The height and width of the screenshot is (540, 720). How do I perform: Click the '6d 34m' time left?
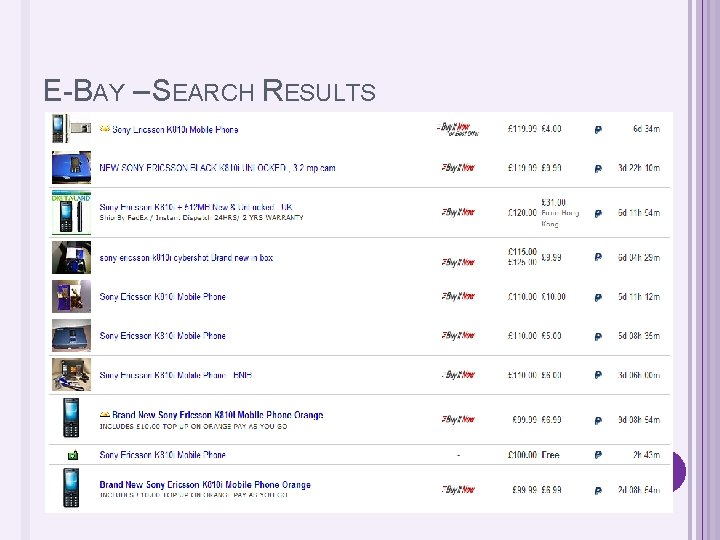[x=646, y=129]
